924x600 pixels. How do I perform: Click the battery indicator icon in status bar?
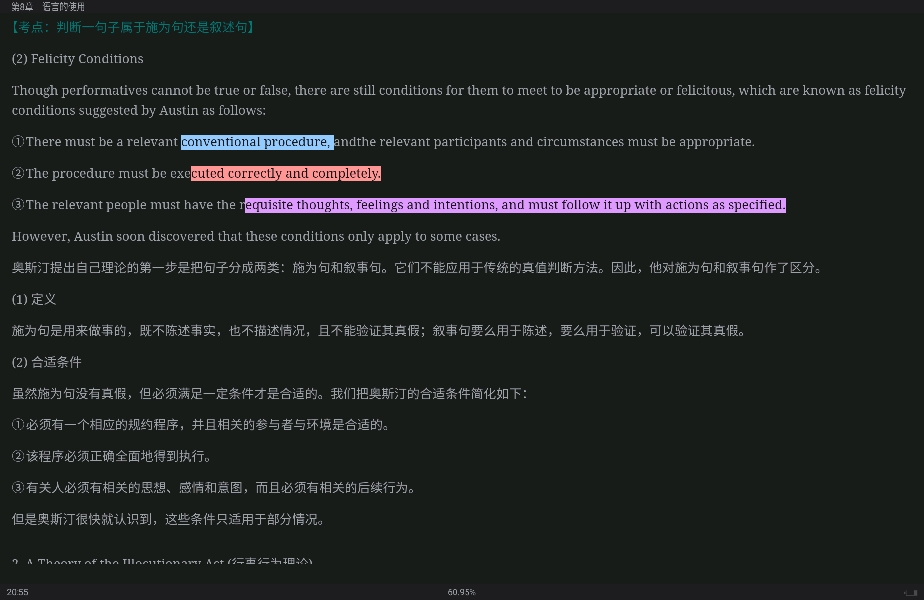(x=910, y=592)
